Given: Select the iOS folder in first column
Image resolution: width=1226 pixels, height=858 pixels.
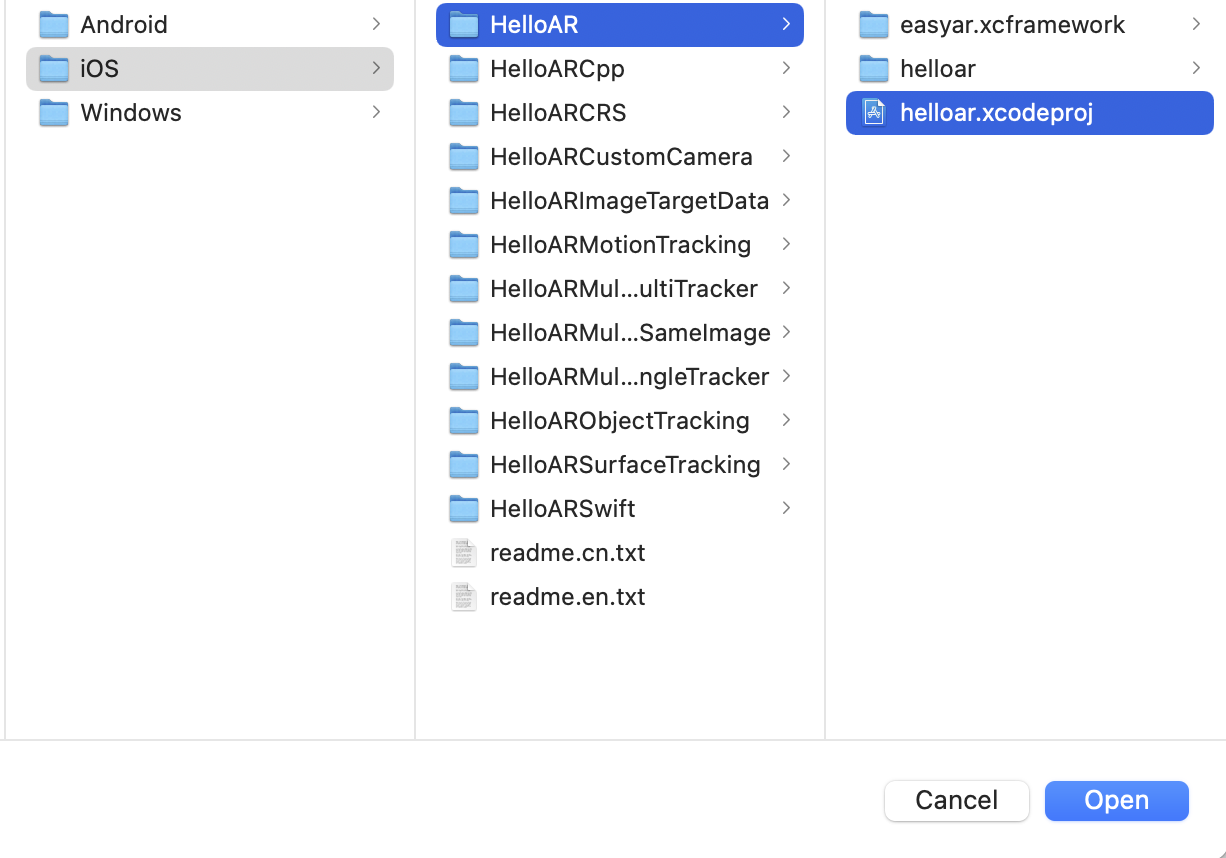Looking at the screenshot, I should (x=99, y=69).
